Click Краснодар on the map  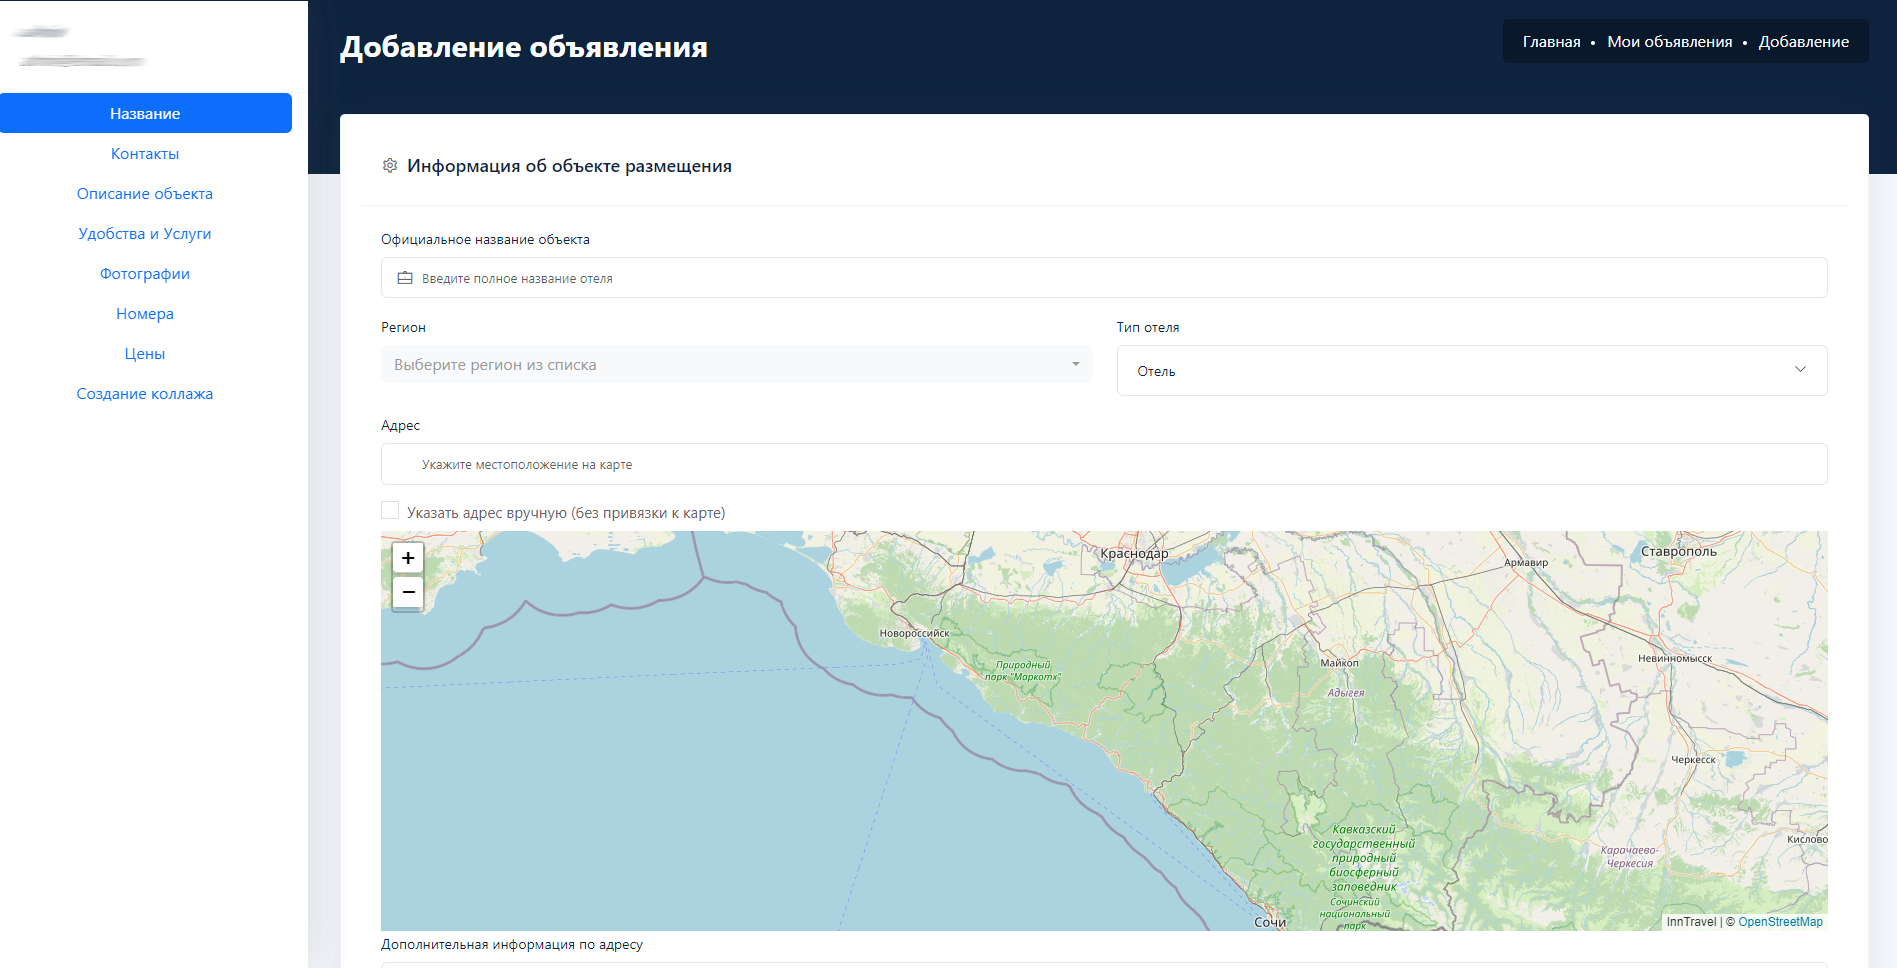[1133, 554]
